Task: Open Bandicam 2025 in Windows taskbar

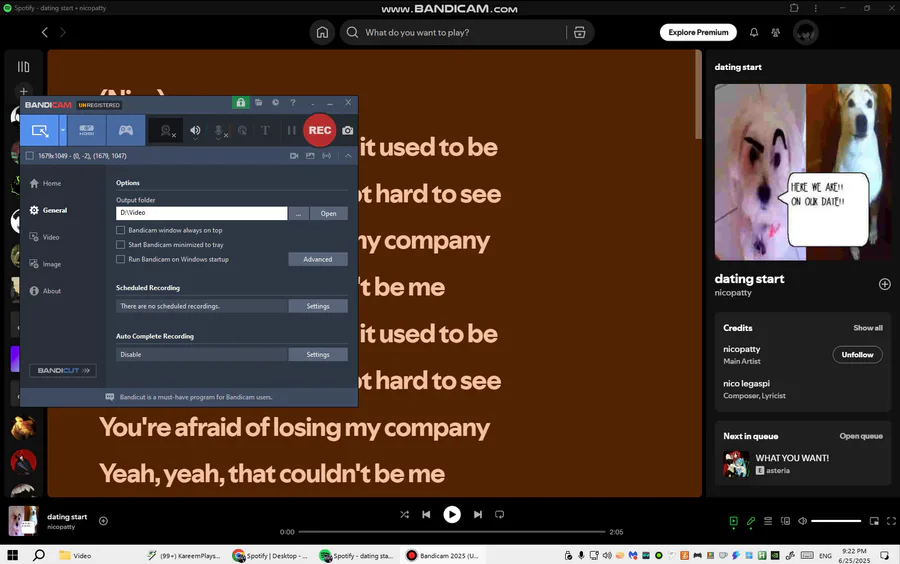Action: pyautogui.click(x=442, y=555)
